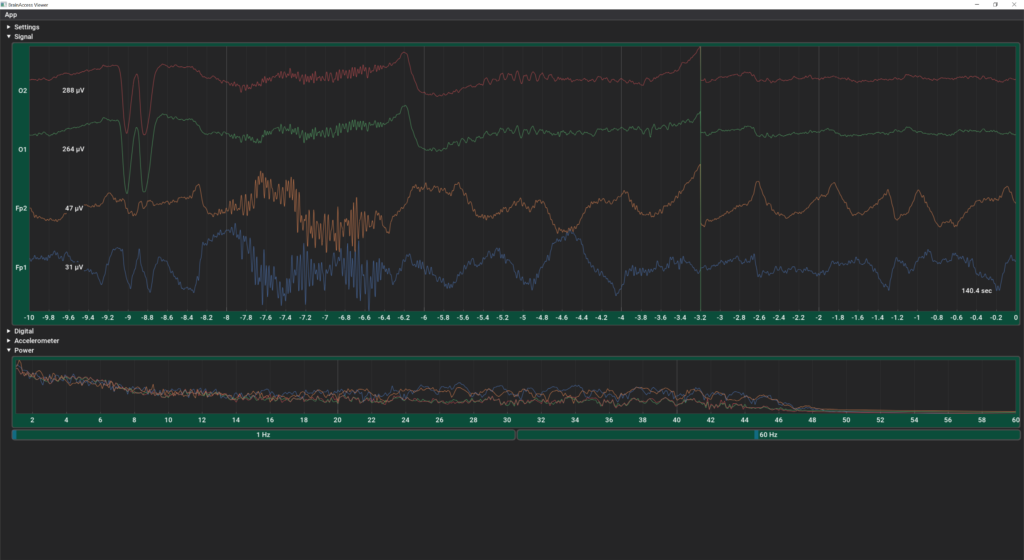Click the 288 µV amplitude readout
1024x560 pixels.
73,91
